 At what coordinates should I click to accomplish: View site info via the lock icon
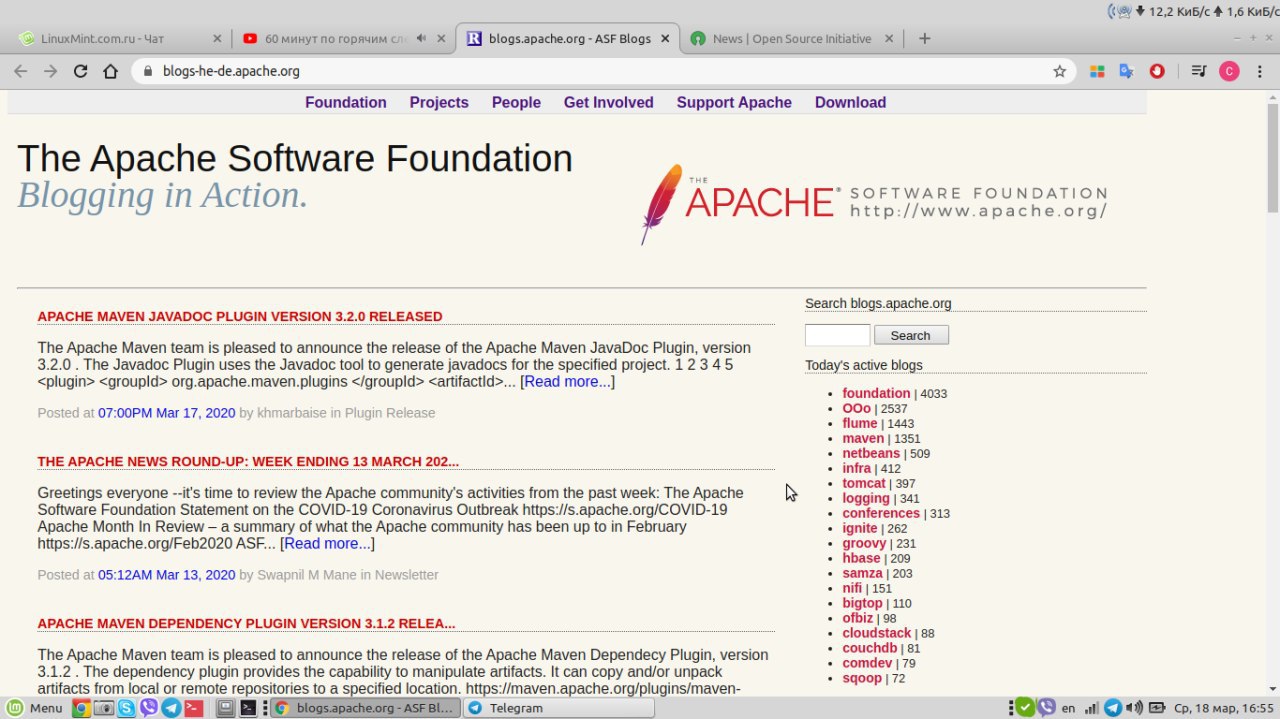point(147,71)
